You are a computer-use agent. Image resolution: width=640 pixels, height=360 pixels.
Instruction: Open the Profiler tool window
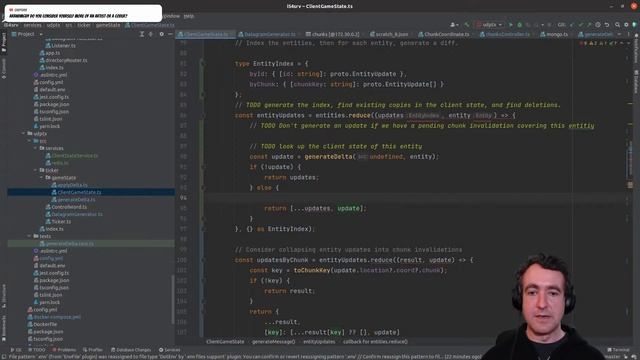point(93,350)
